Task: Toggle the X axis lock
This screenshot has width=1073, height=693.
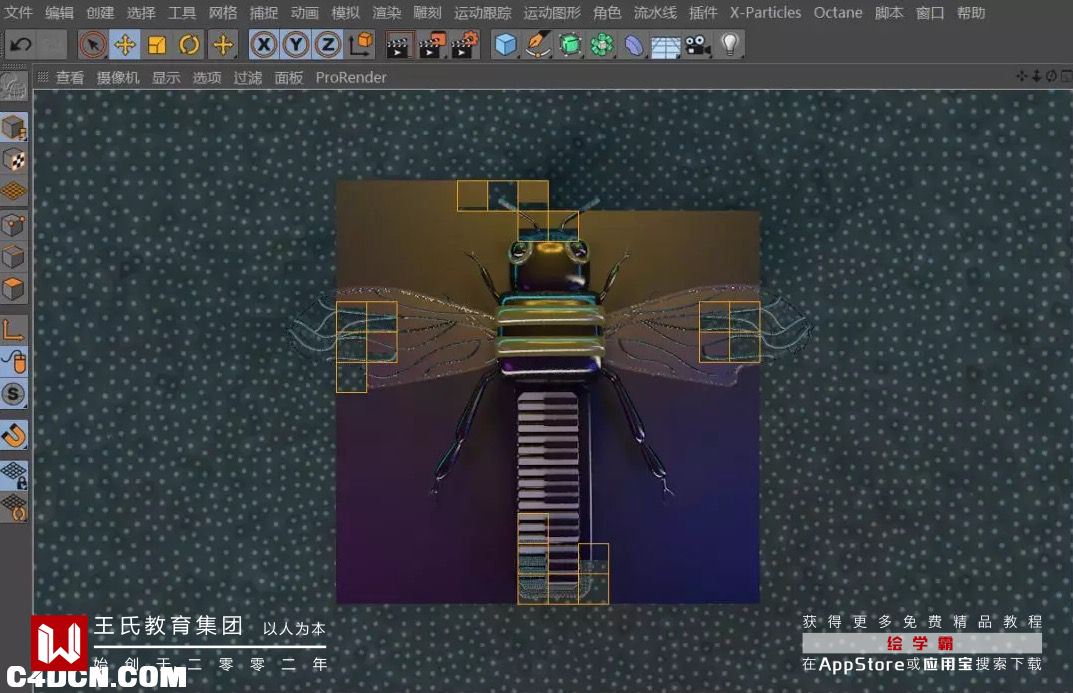Action: 264,45
